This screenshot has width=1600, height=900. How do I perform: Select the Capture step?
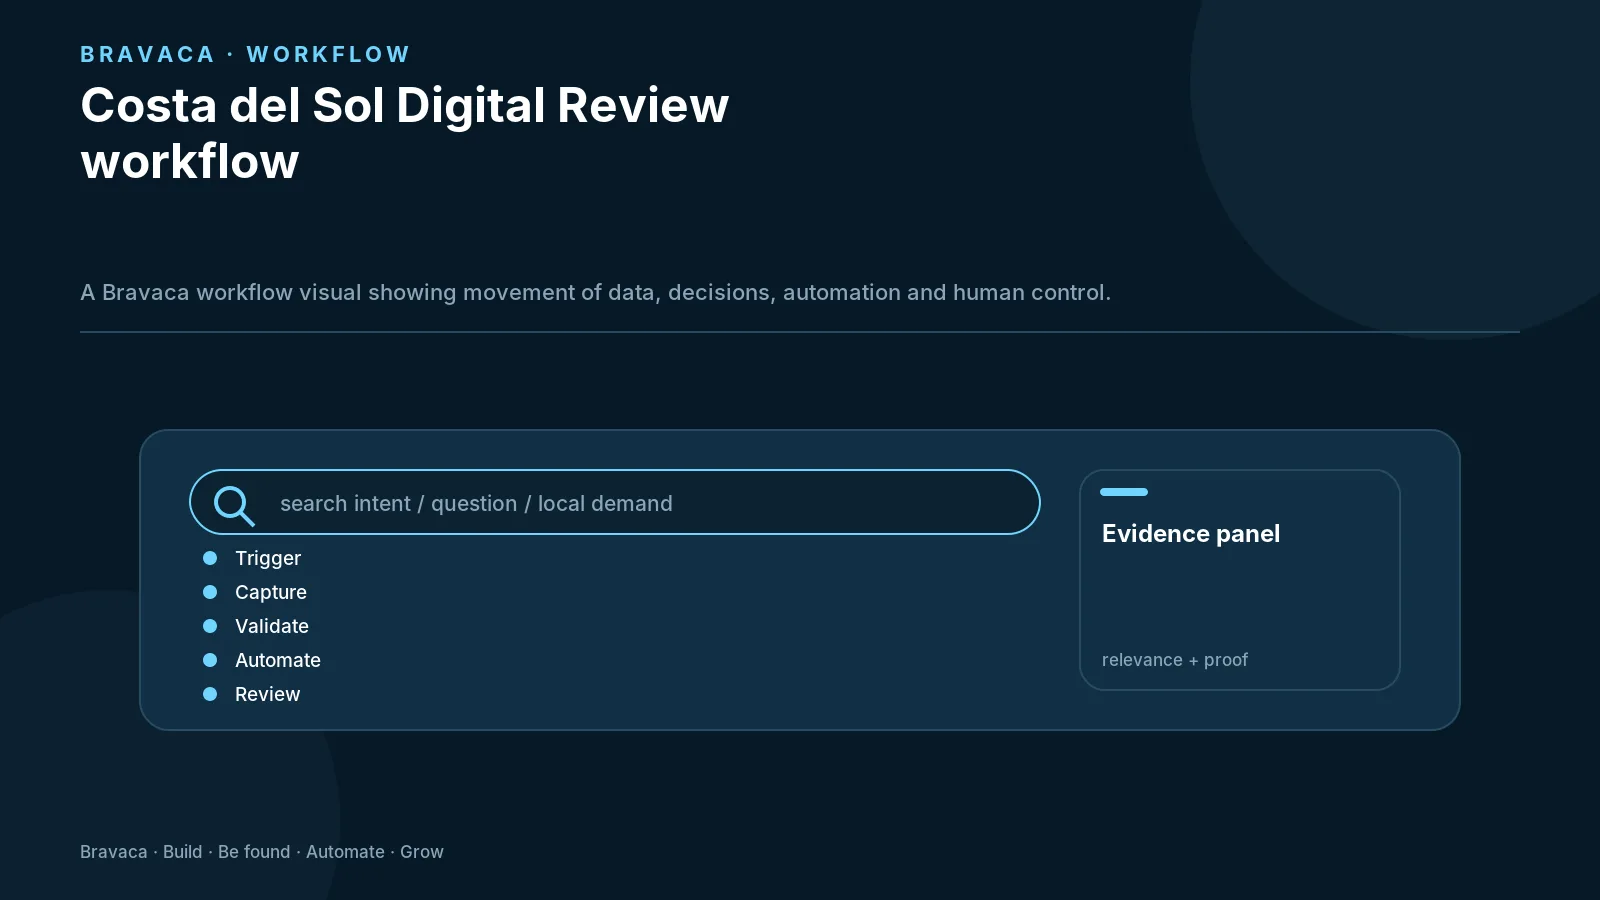point(255,592)
